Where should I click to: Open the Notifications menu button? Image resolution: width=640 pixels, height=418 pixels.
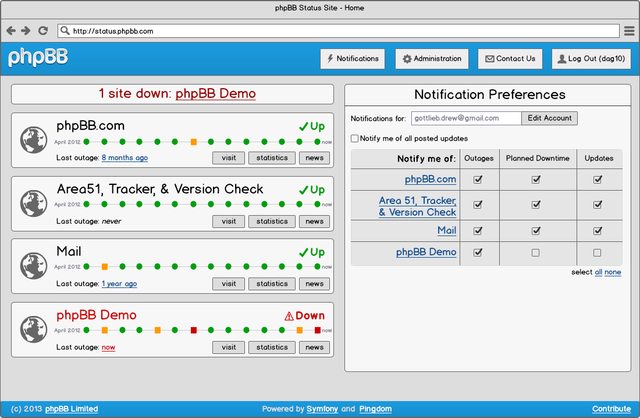pyautogui.click(x=353, y=59)
